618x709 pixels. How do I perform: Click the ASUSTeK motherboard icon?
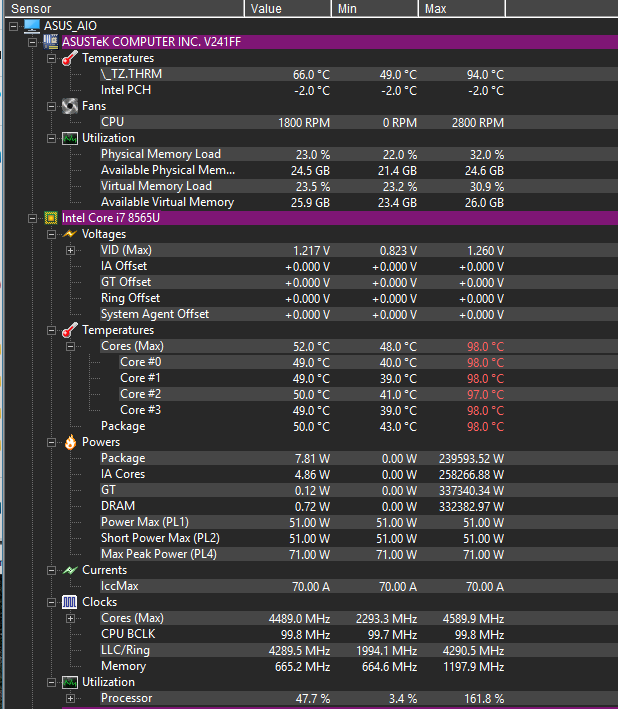51,42
